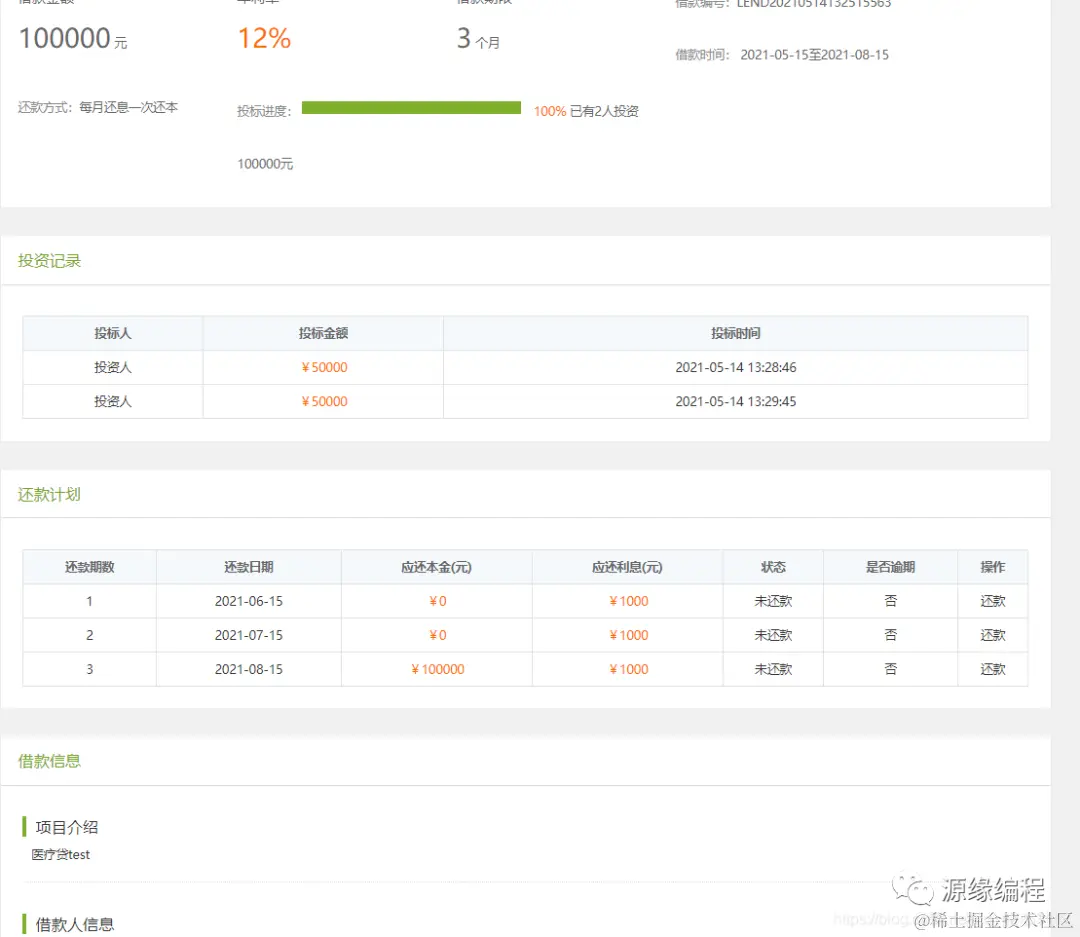Viewport: 1080px width, 937px height.
Task: Click the 还款期数 column header
Action: 90,567
